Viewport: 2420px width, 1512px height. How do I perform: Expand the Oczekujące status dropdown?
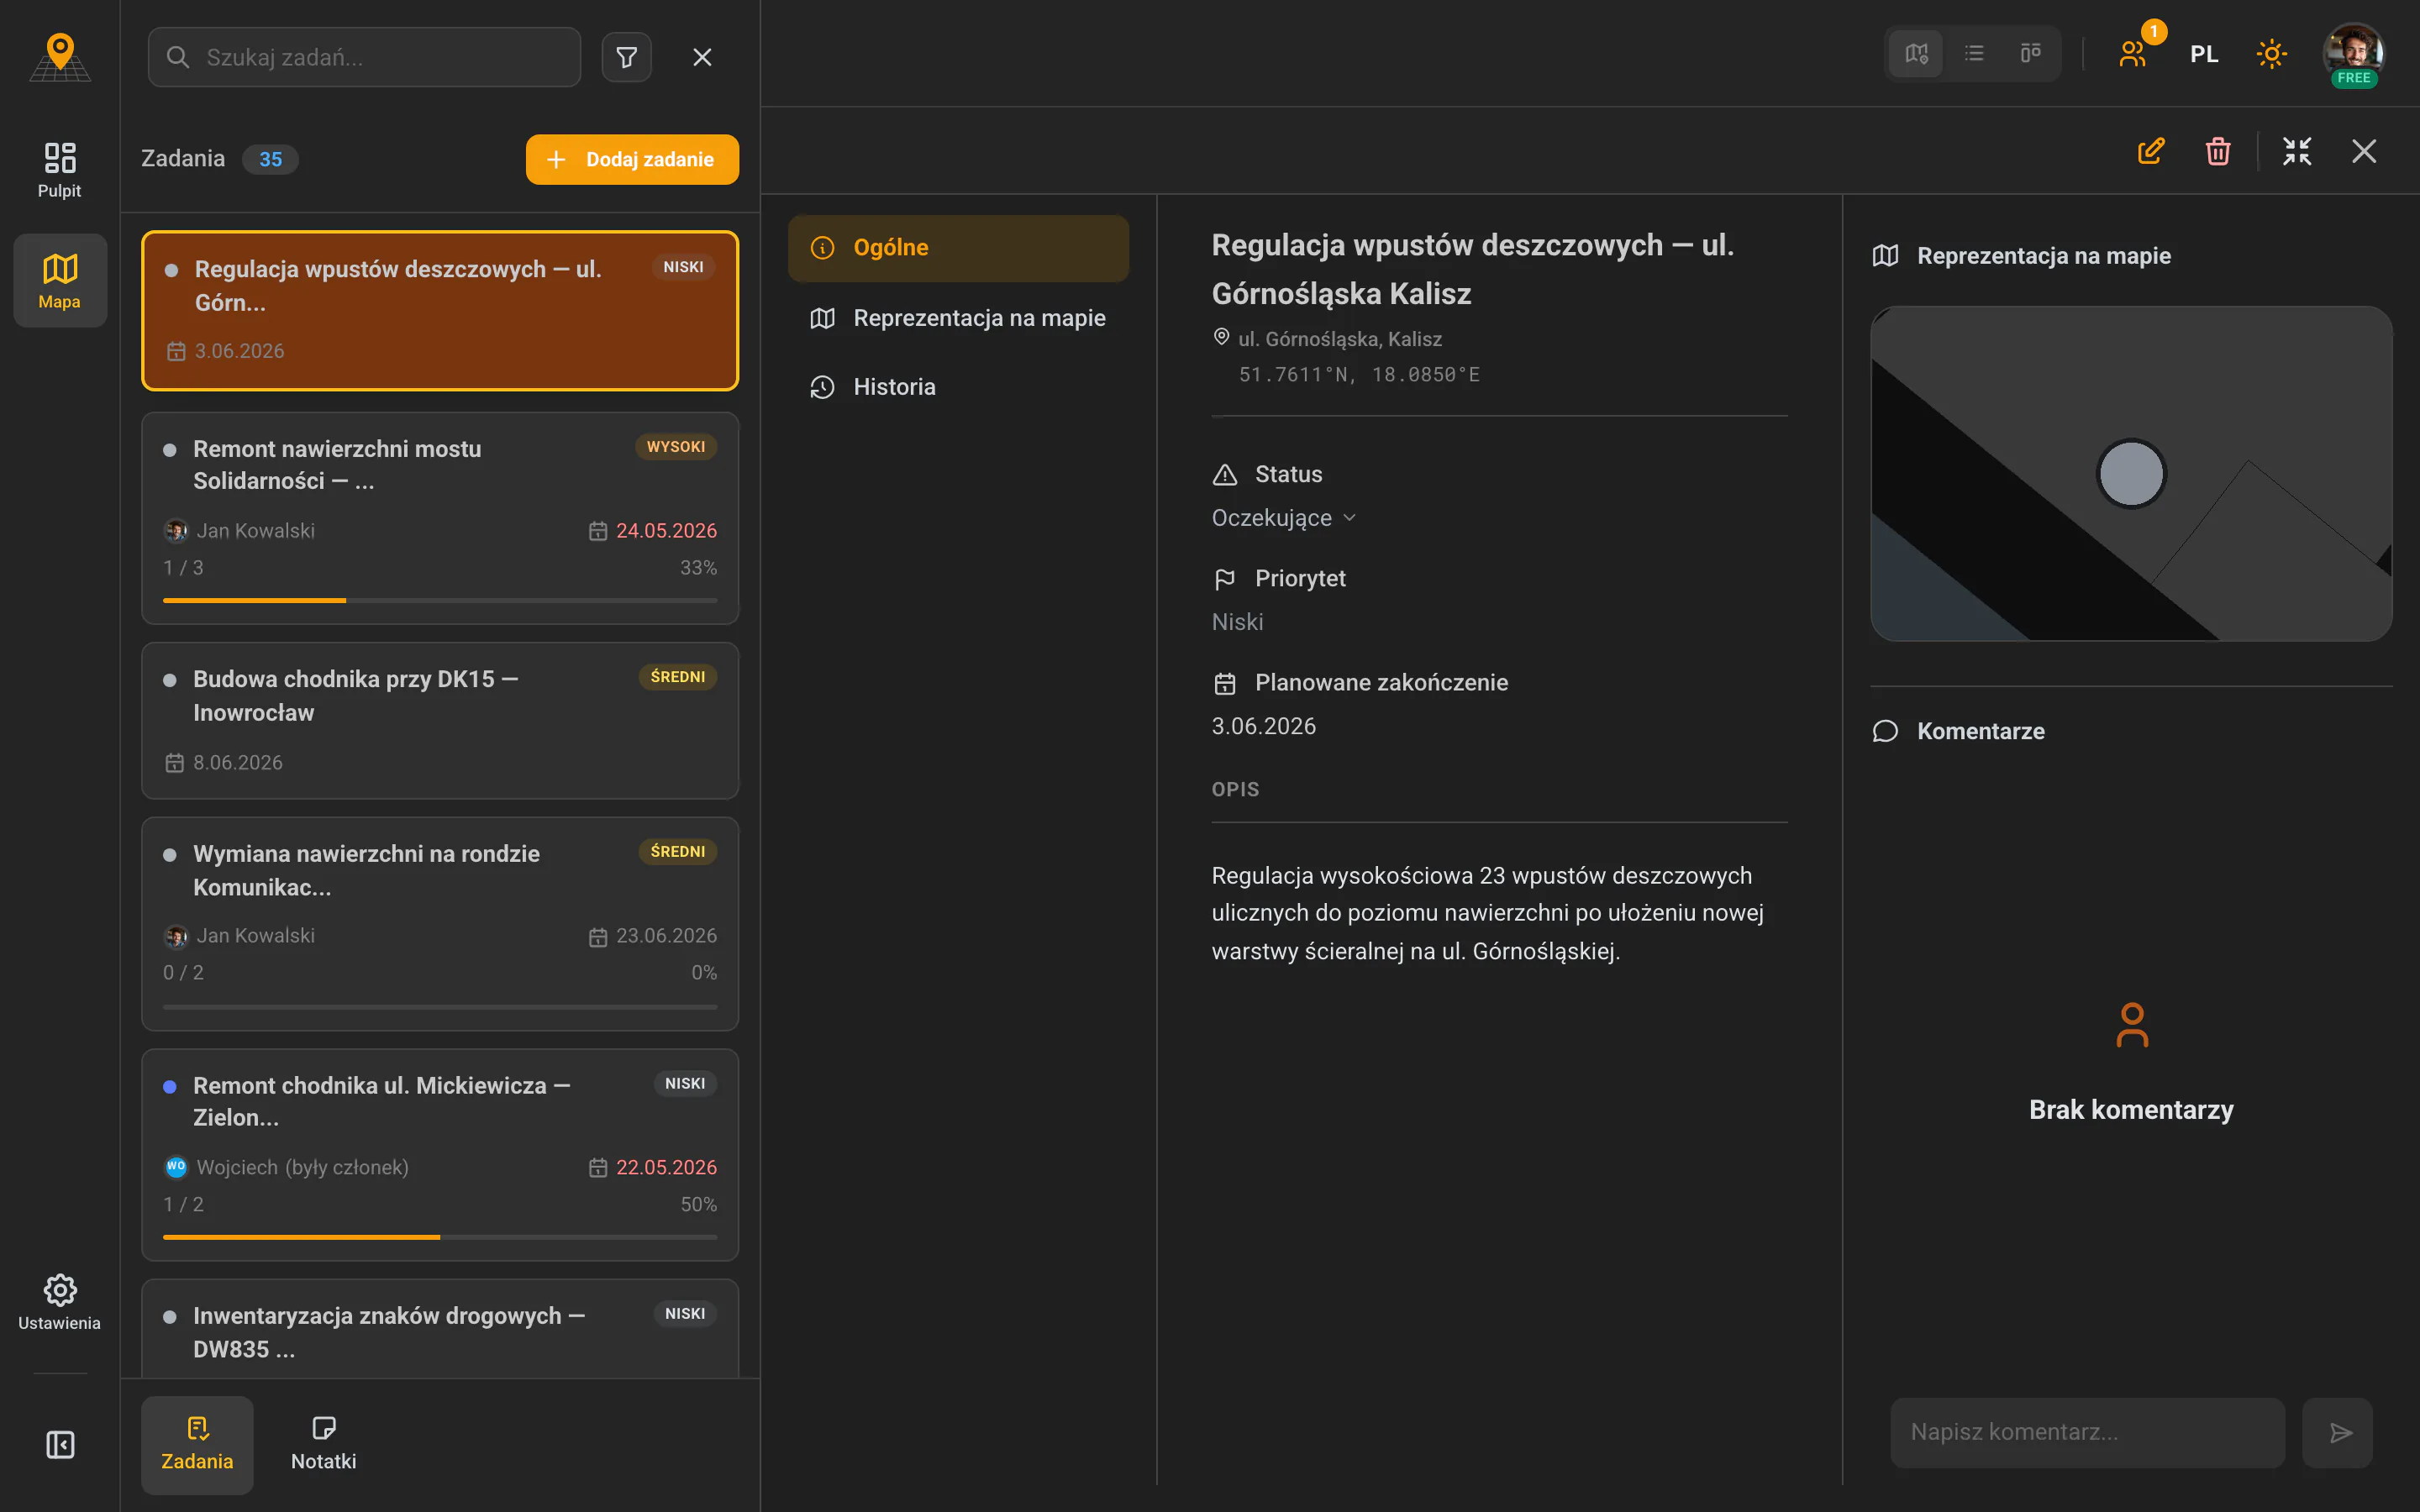pos(1283,518)
